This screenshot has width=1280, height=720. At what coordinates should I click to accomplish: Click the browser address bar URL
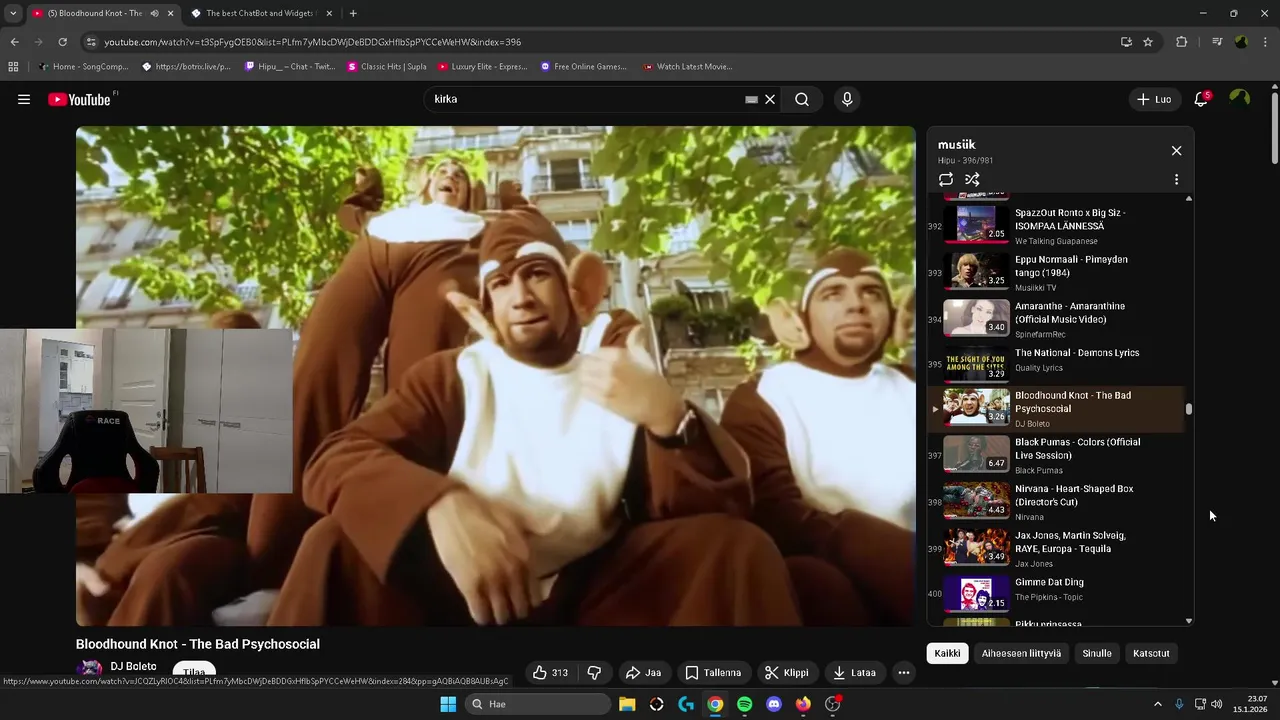(x=312, y=42)
